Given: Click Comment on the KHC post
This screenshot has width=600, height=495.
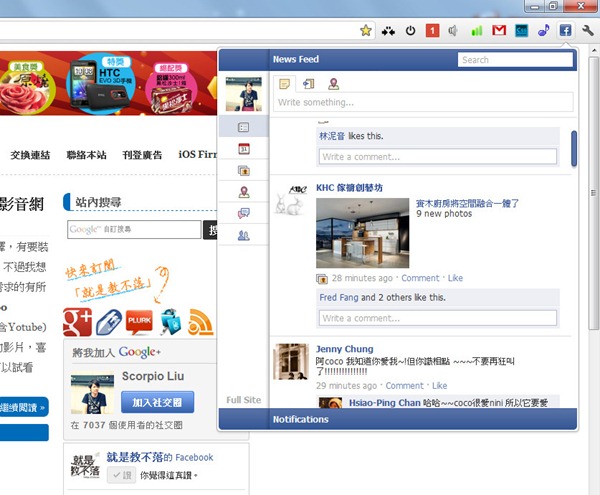Looking at the screenshot, I should pos(420,278).
